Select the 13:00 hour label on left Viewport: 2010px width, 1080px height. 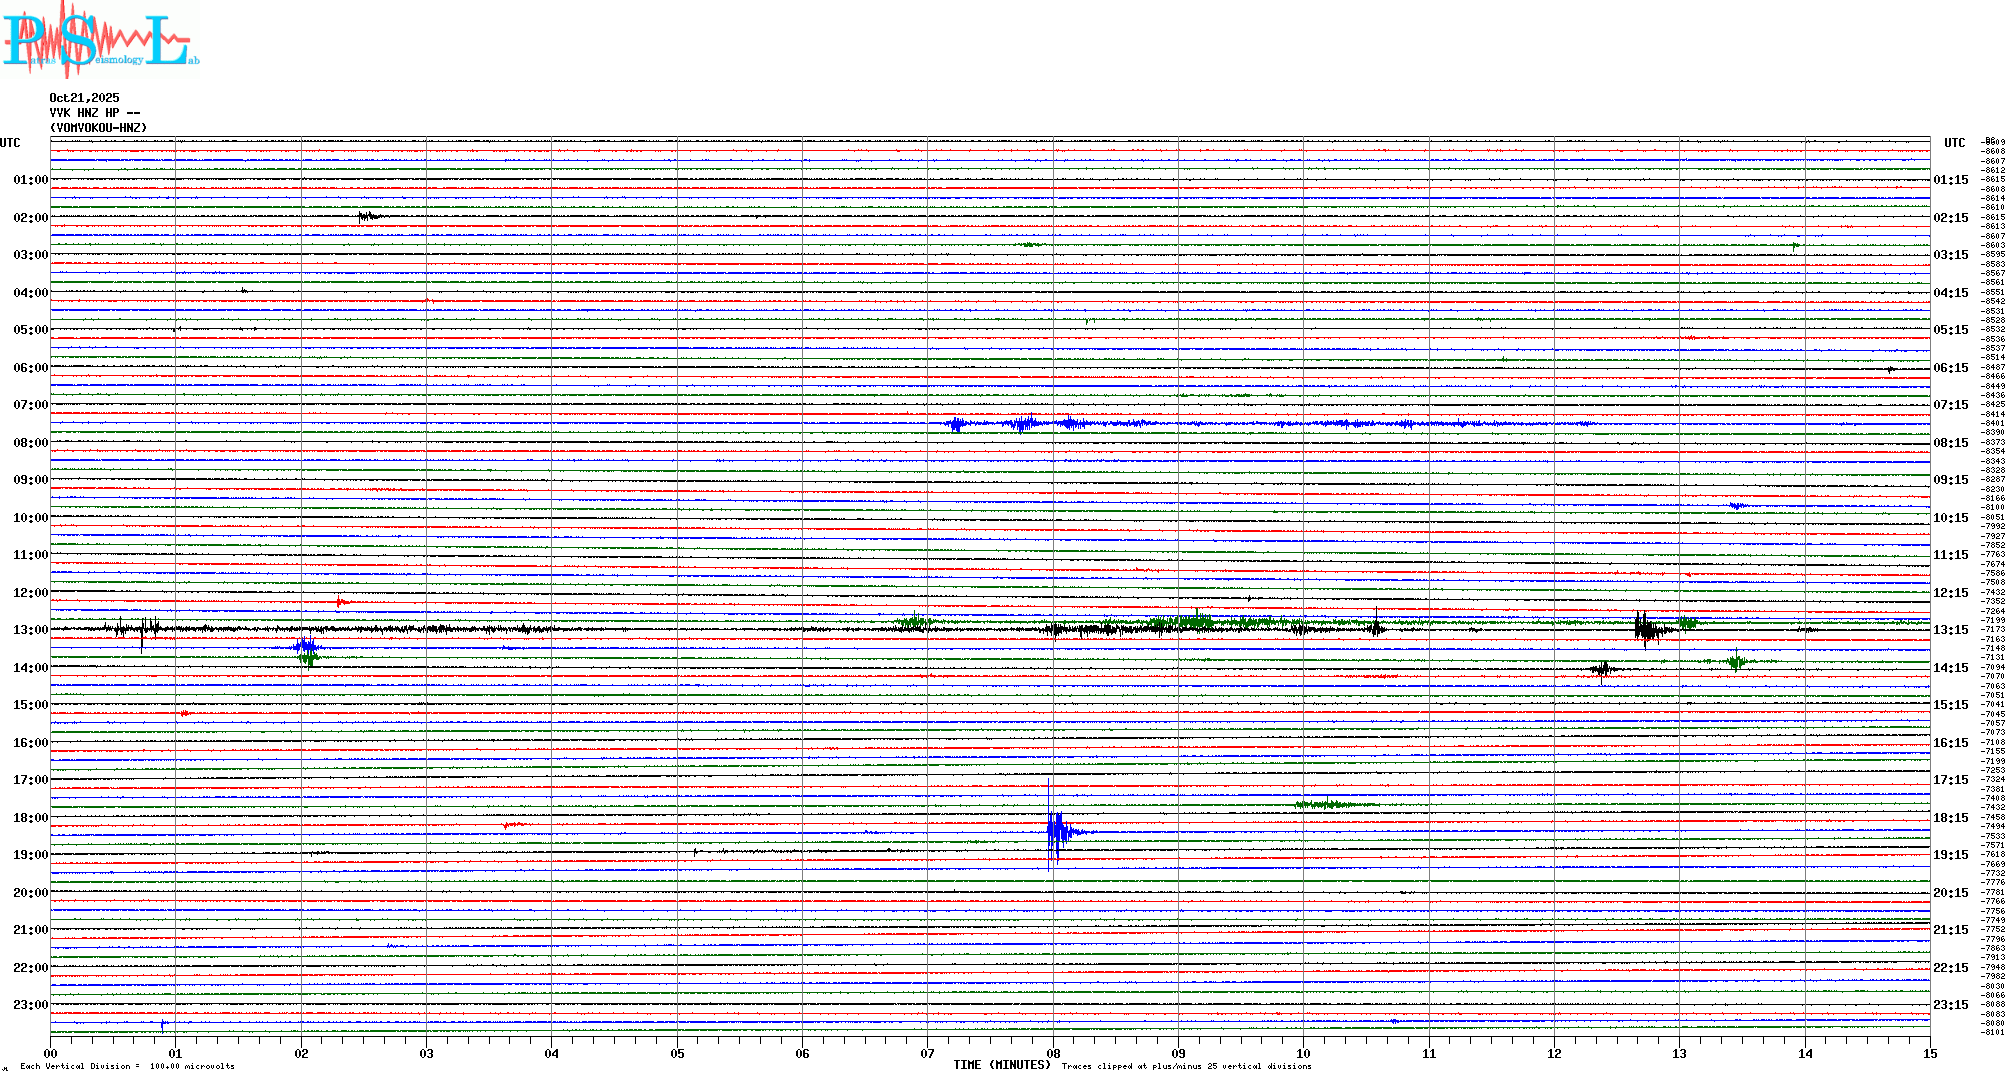point(30,630)
